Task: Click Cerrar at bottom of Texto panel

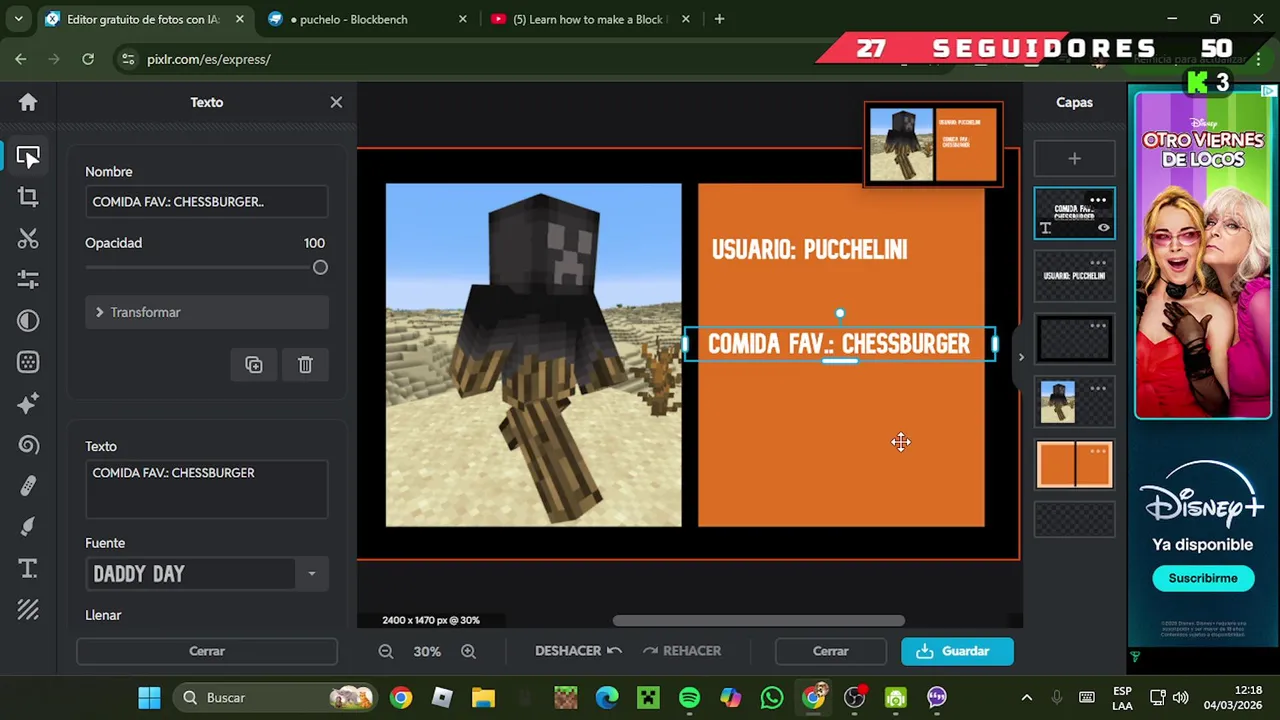Action: 207,651
